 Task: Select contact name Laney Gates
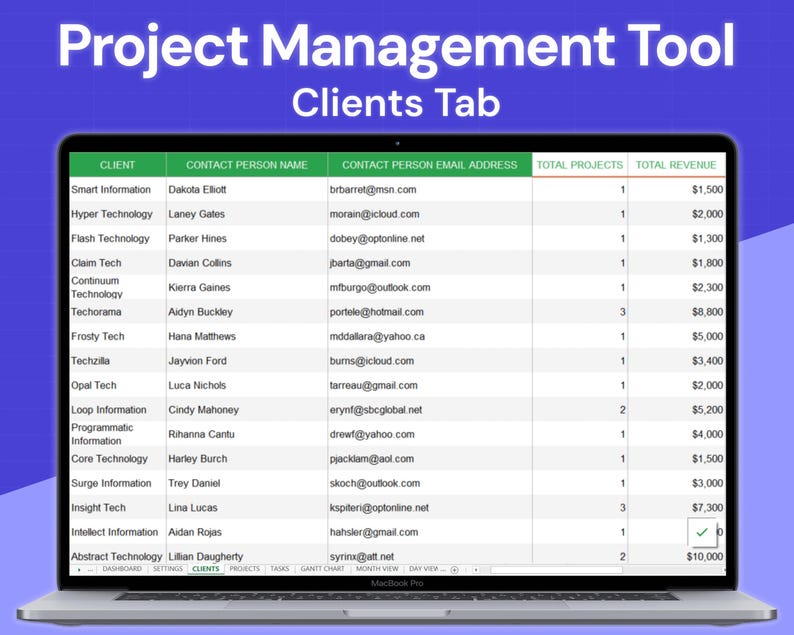click(x=196, y=214)
